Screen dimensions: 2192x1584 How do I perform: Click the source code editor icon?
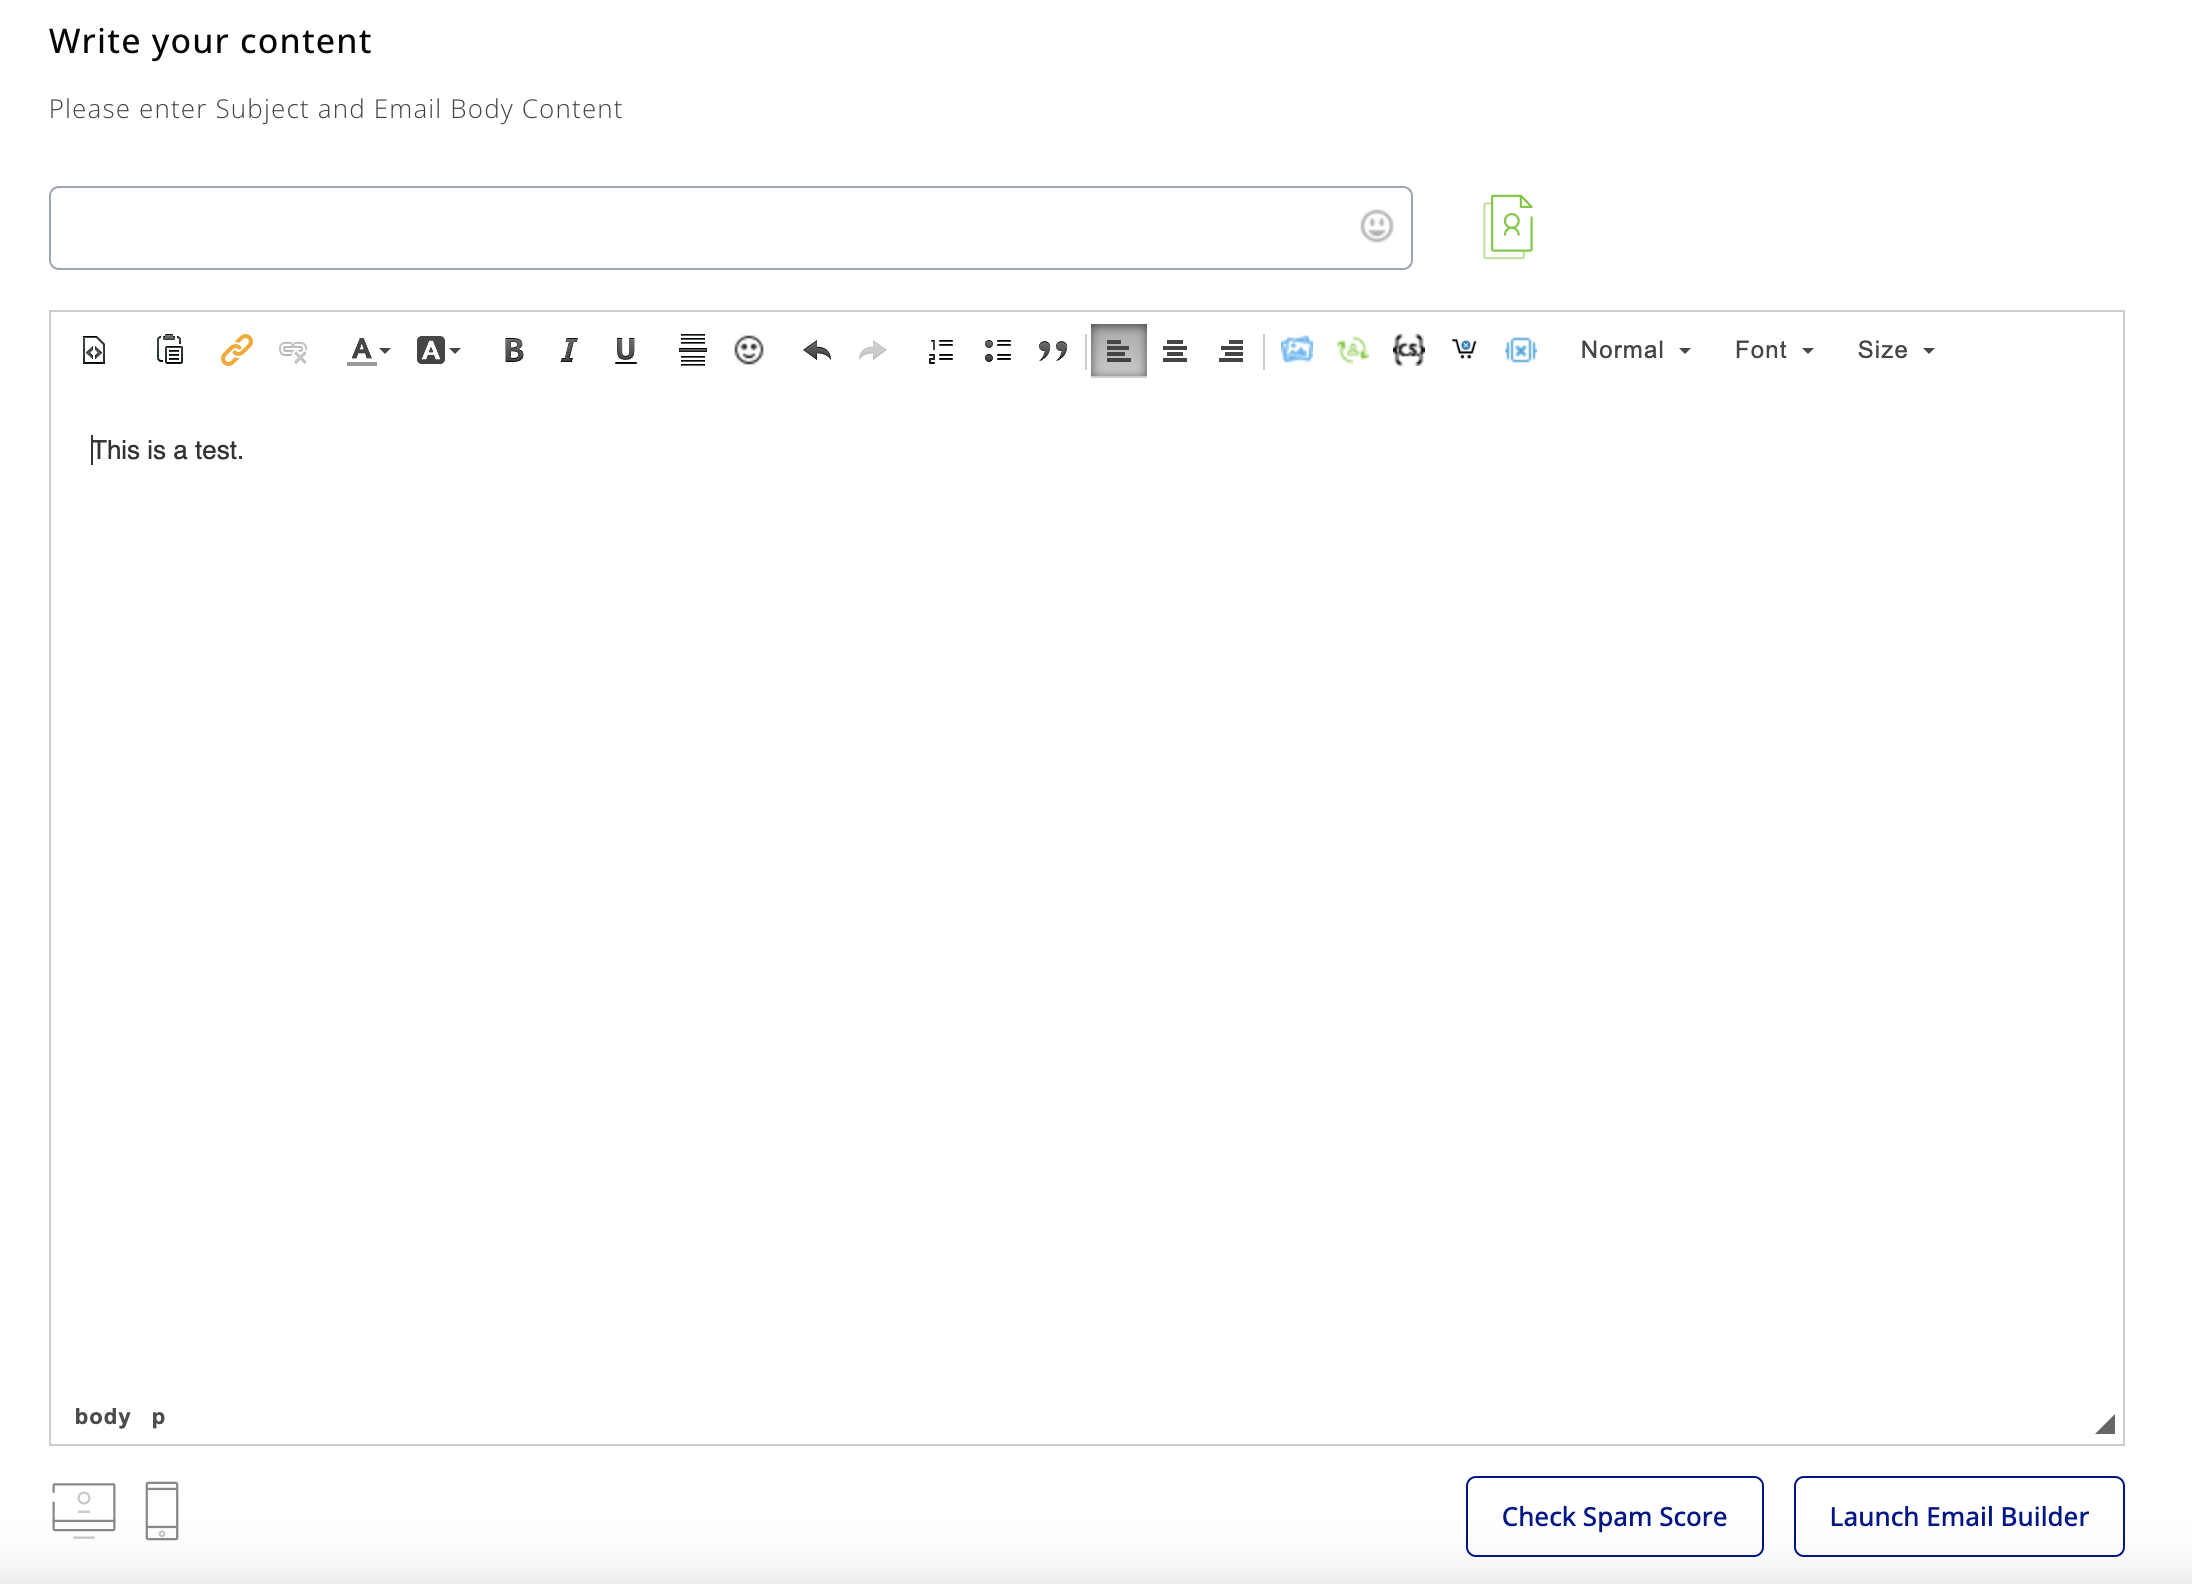click(97, 350)
